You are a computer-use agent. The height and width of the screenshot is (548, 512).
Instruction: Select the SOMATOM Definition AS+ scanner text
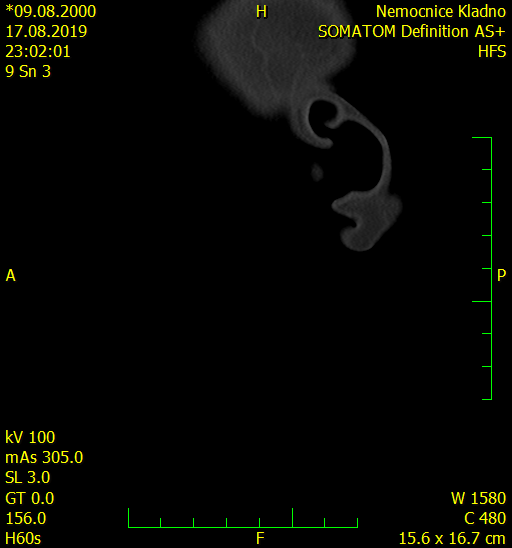(412, 31)
